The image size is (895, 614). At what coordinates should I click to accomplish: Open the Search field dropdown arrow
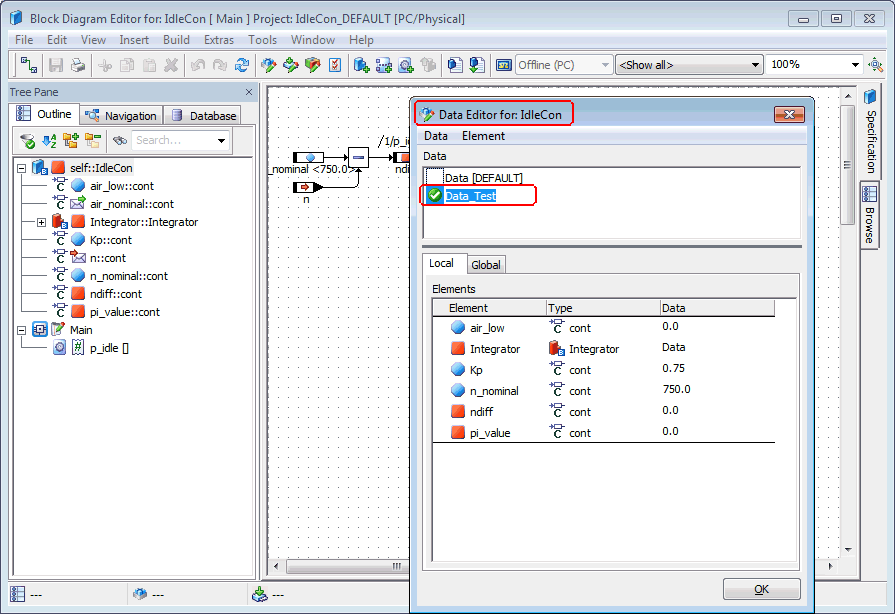[x=221, y=140]
